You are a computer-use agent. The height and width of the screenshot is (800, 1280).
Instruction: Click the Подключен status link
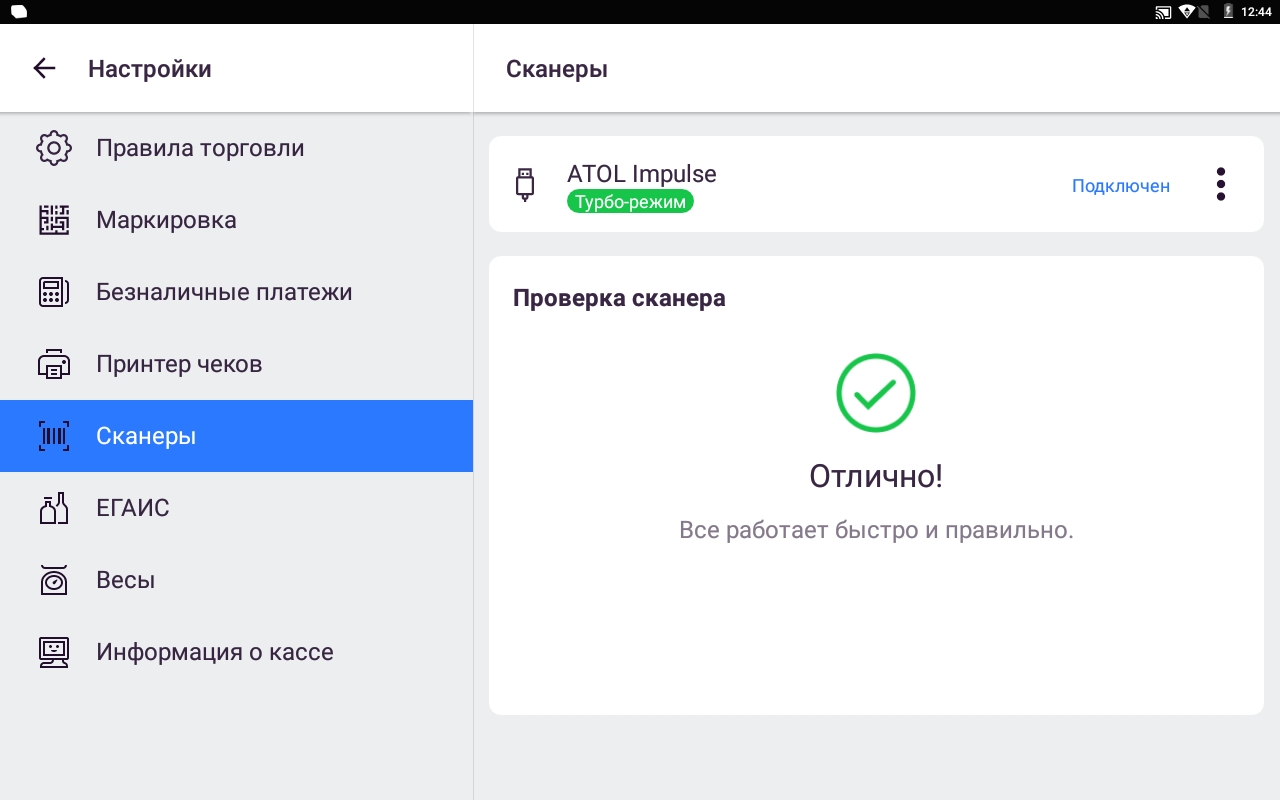1120,186
